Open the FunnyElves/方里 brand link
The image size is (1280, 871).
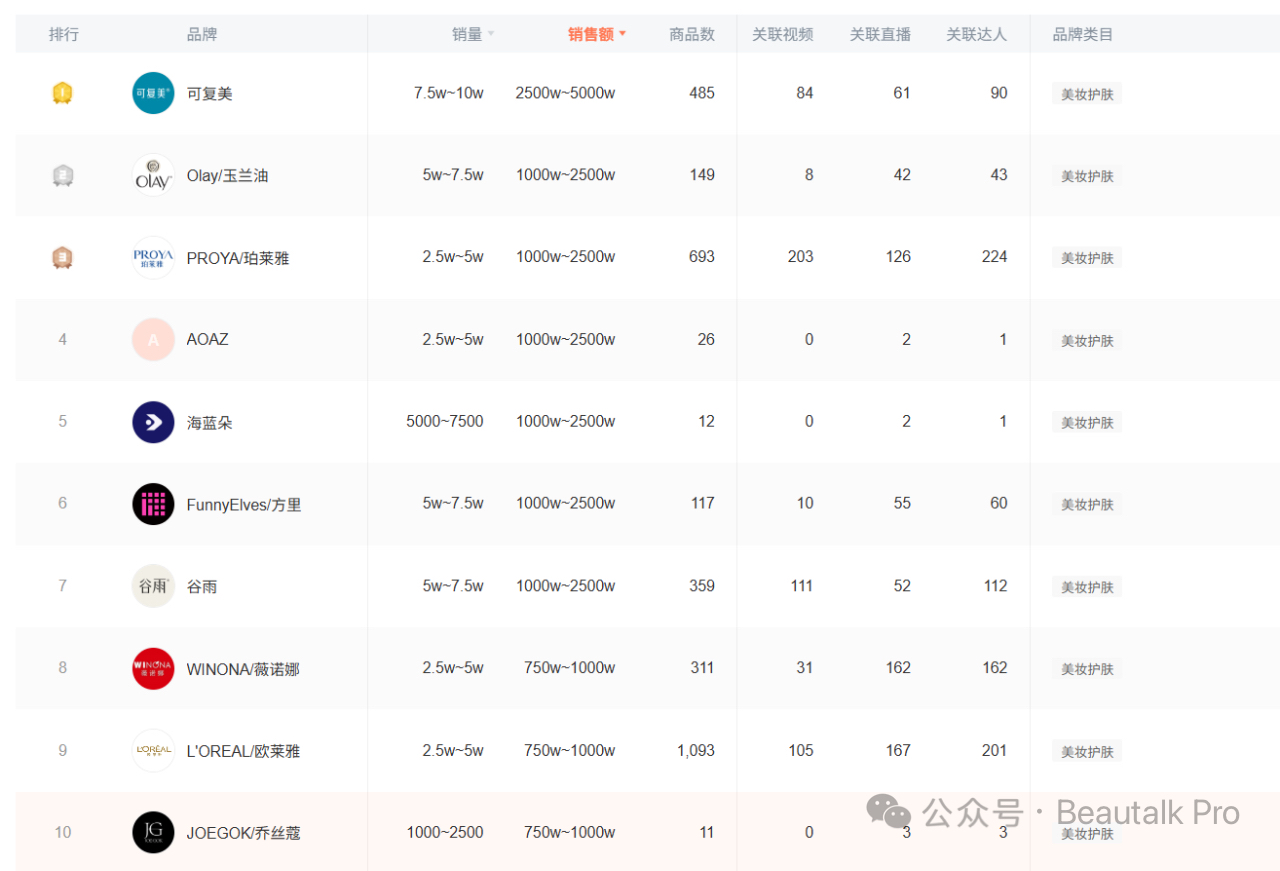point(244,505)
